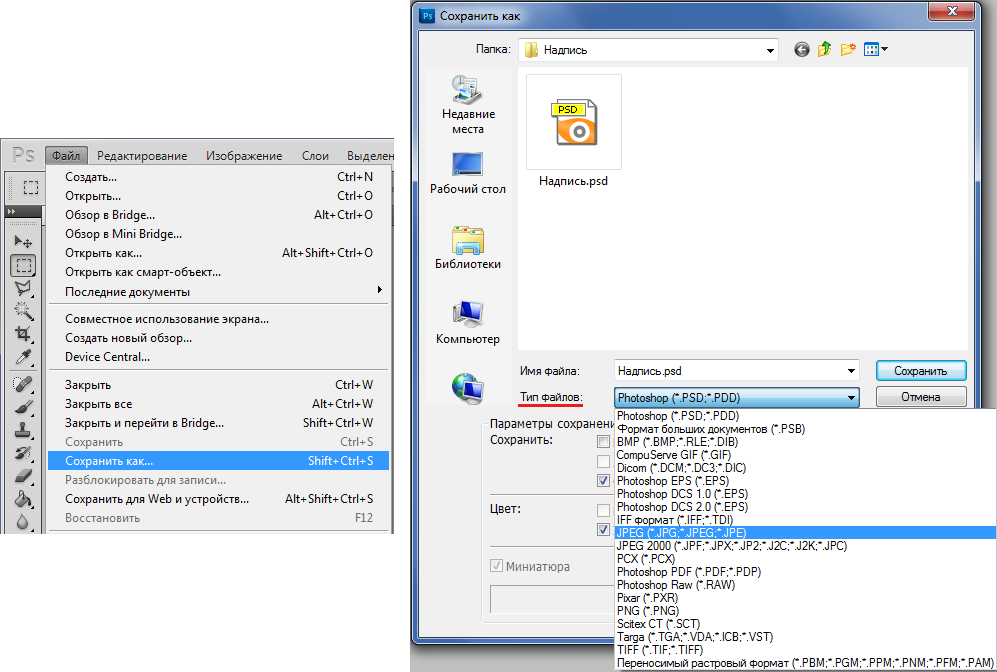Viewport: 997px width, 672px height.
Task: Choose JPEG 2000 format entry
Action: (805, 545)
